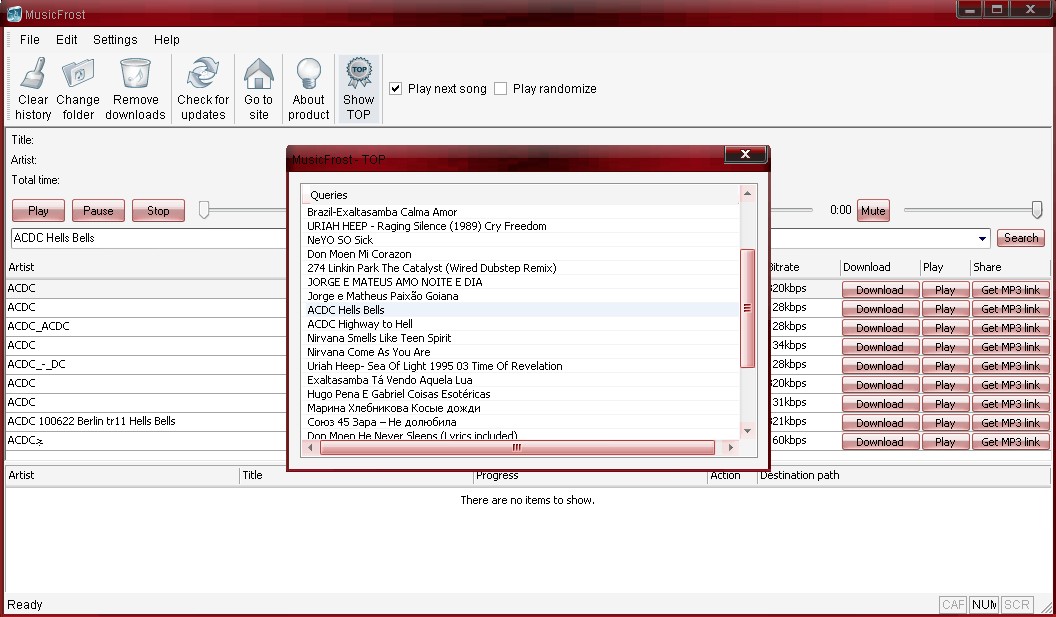Click the playback Play button
This screenshot has width=1056, height=617.
38,211
